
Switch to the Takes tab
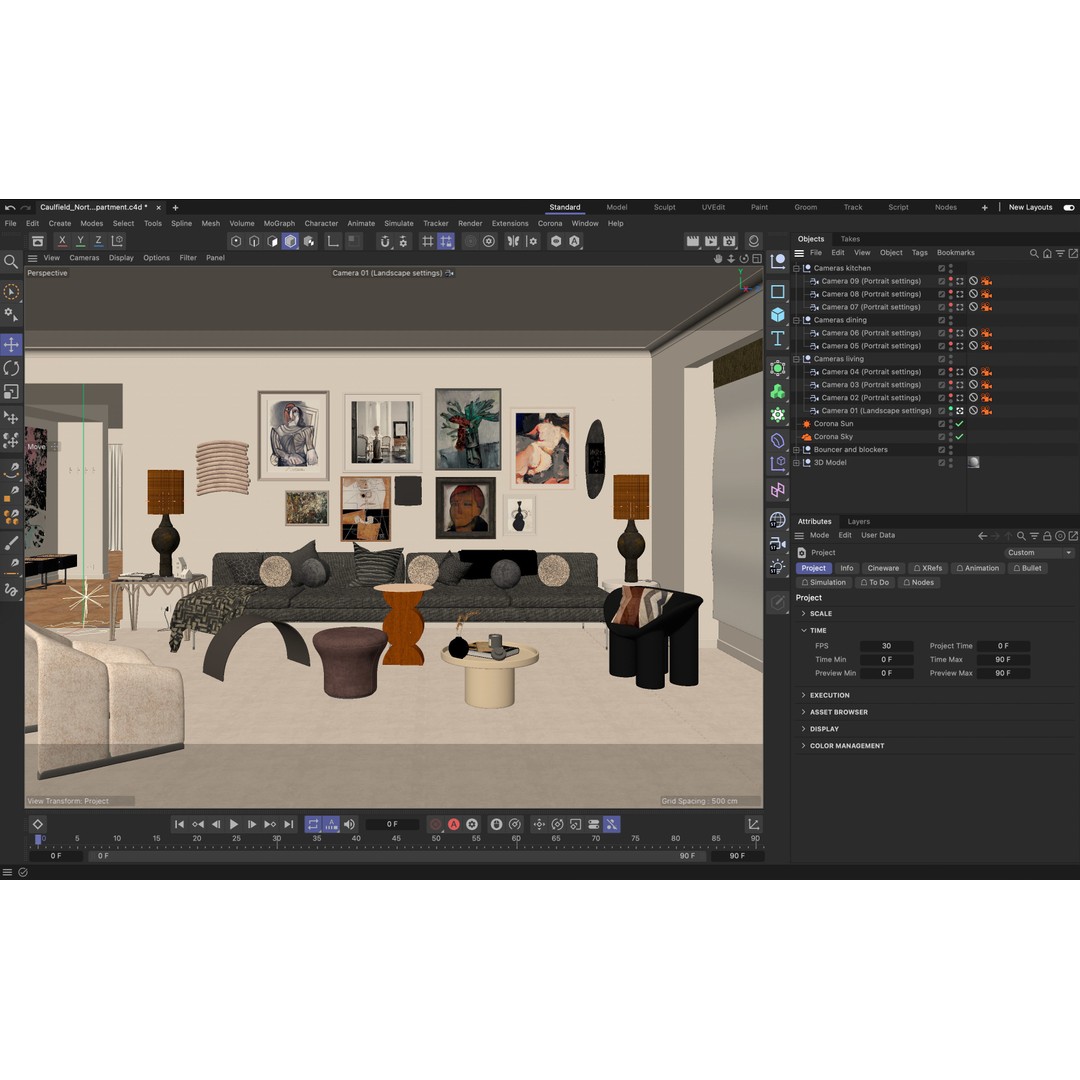pos(850,239)
